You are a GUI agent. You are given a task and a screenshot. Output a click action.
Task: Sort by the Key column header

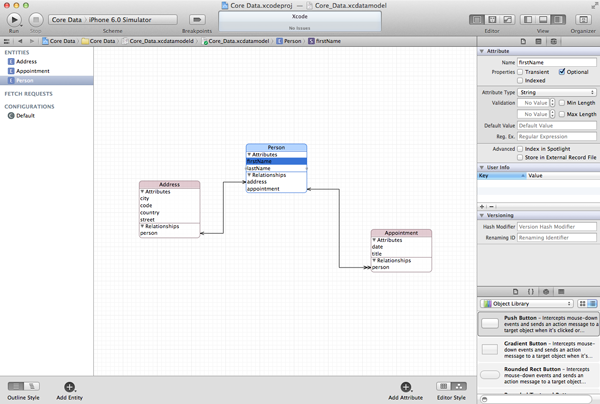pos(502,176)
